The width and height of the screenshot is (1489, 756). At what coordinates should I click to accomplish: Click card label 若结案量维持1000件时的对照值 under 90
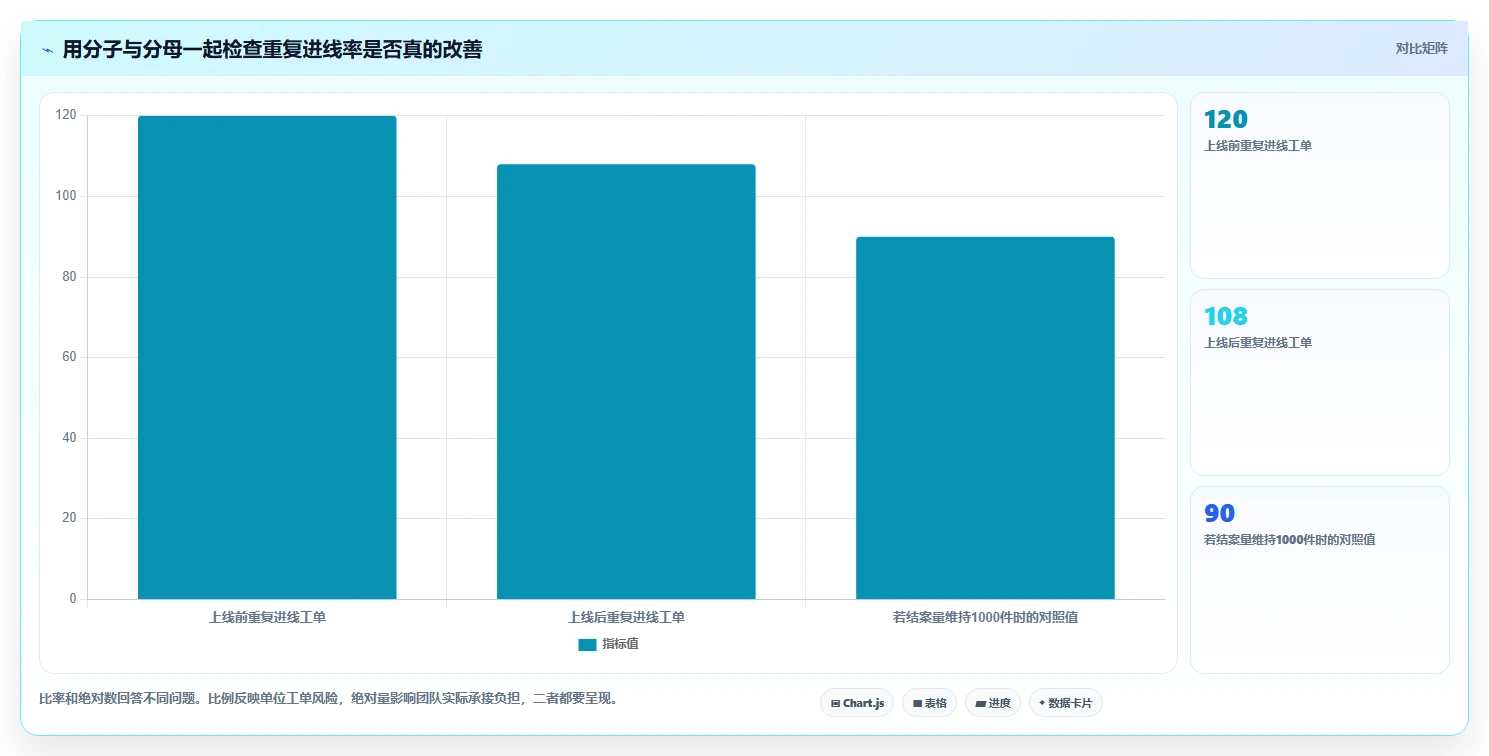(1290, 540)
